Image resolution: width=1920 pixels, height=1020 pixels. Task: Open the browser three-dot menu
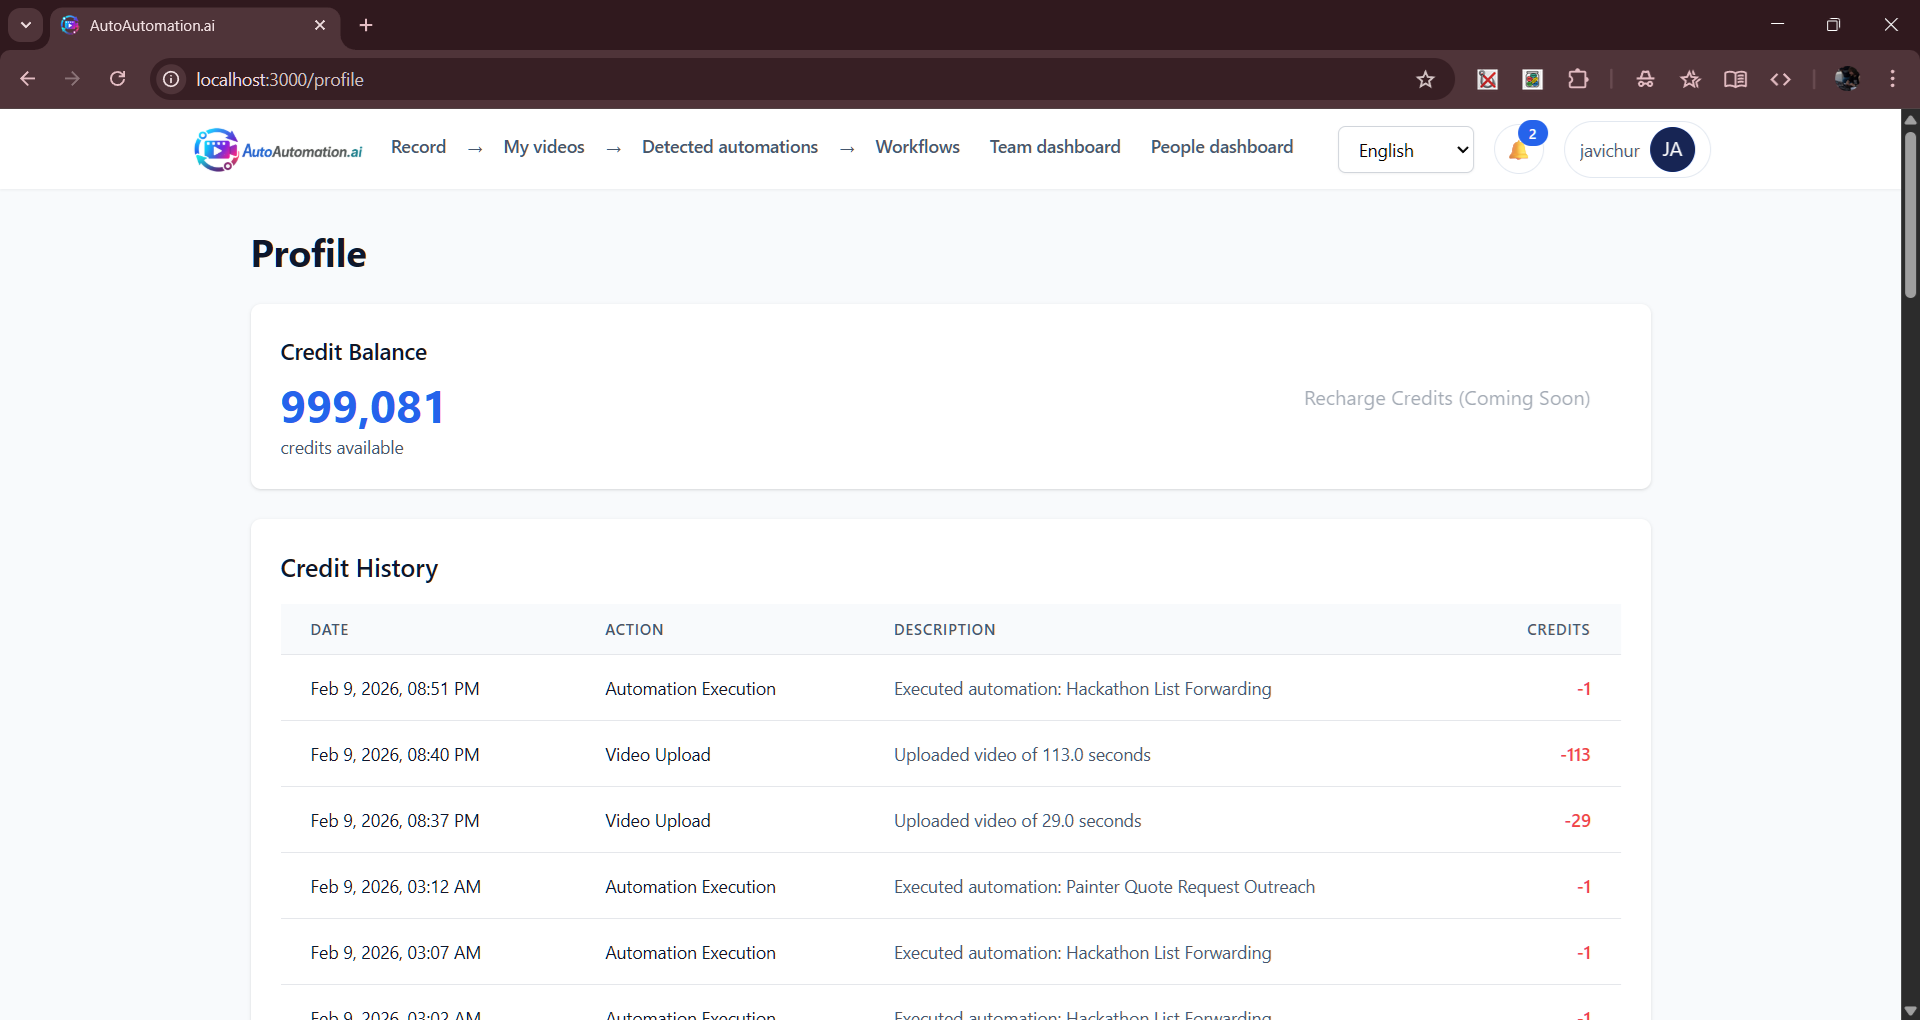point(1892,79)
